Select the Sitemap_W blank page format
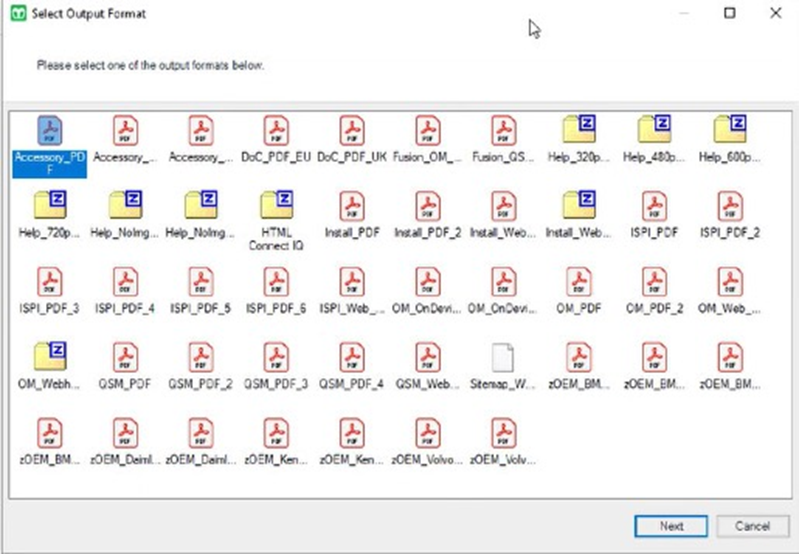 click(503, 365)
